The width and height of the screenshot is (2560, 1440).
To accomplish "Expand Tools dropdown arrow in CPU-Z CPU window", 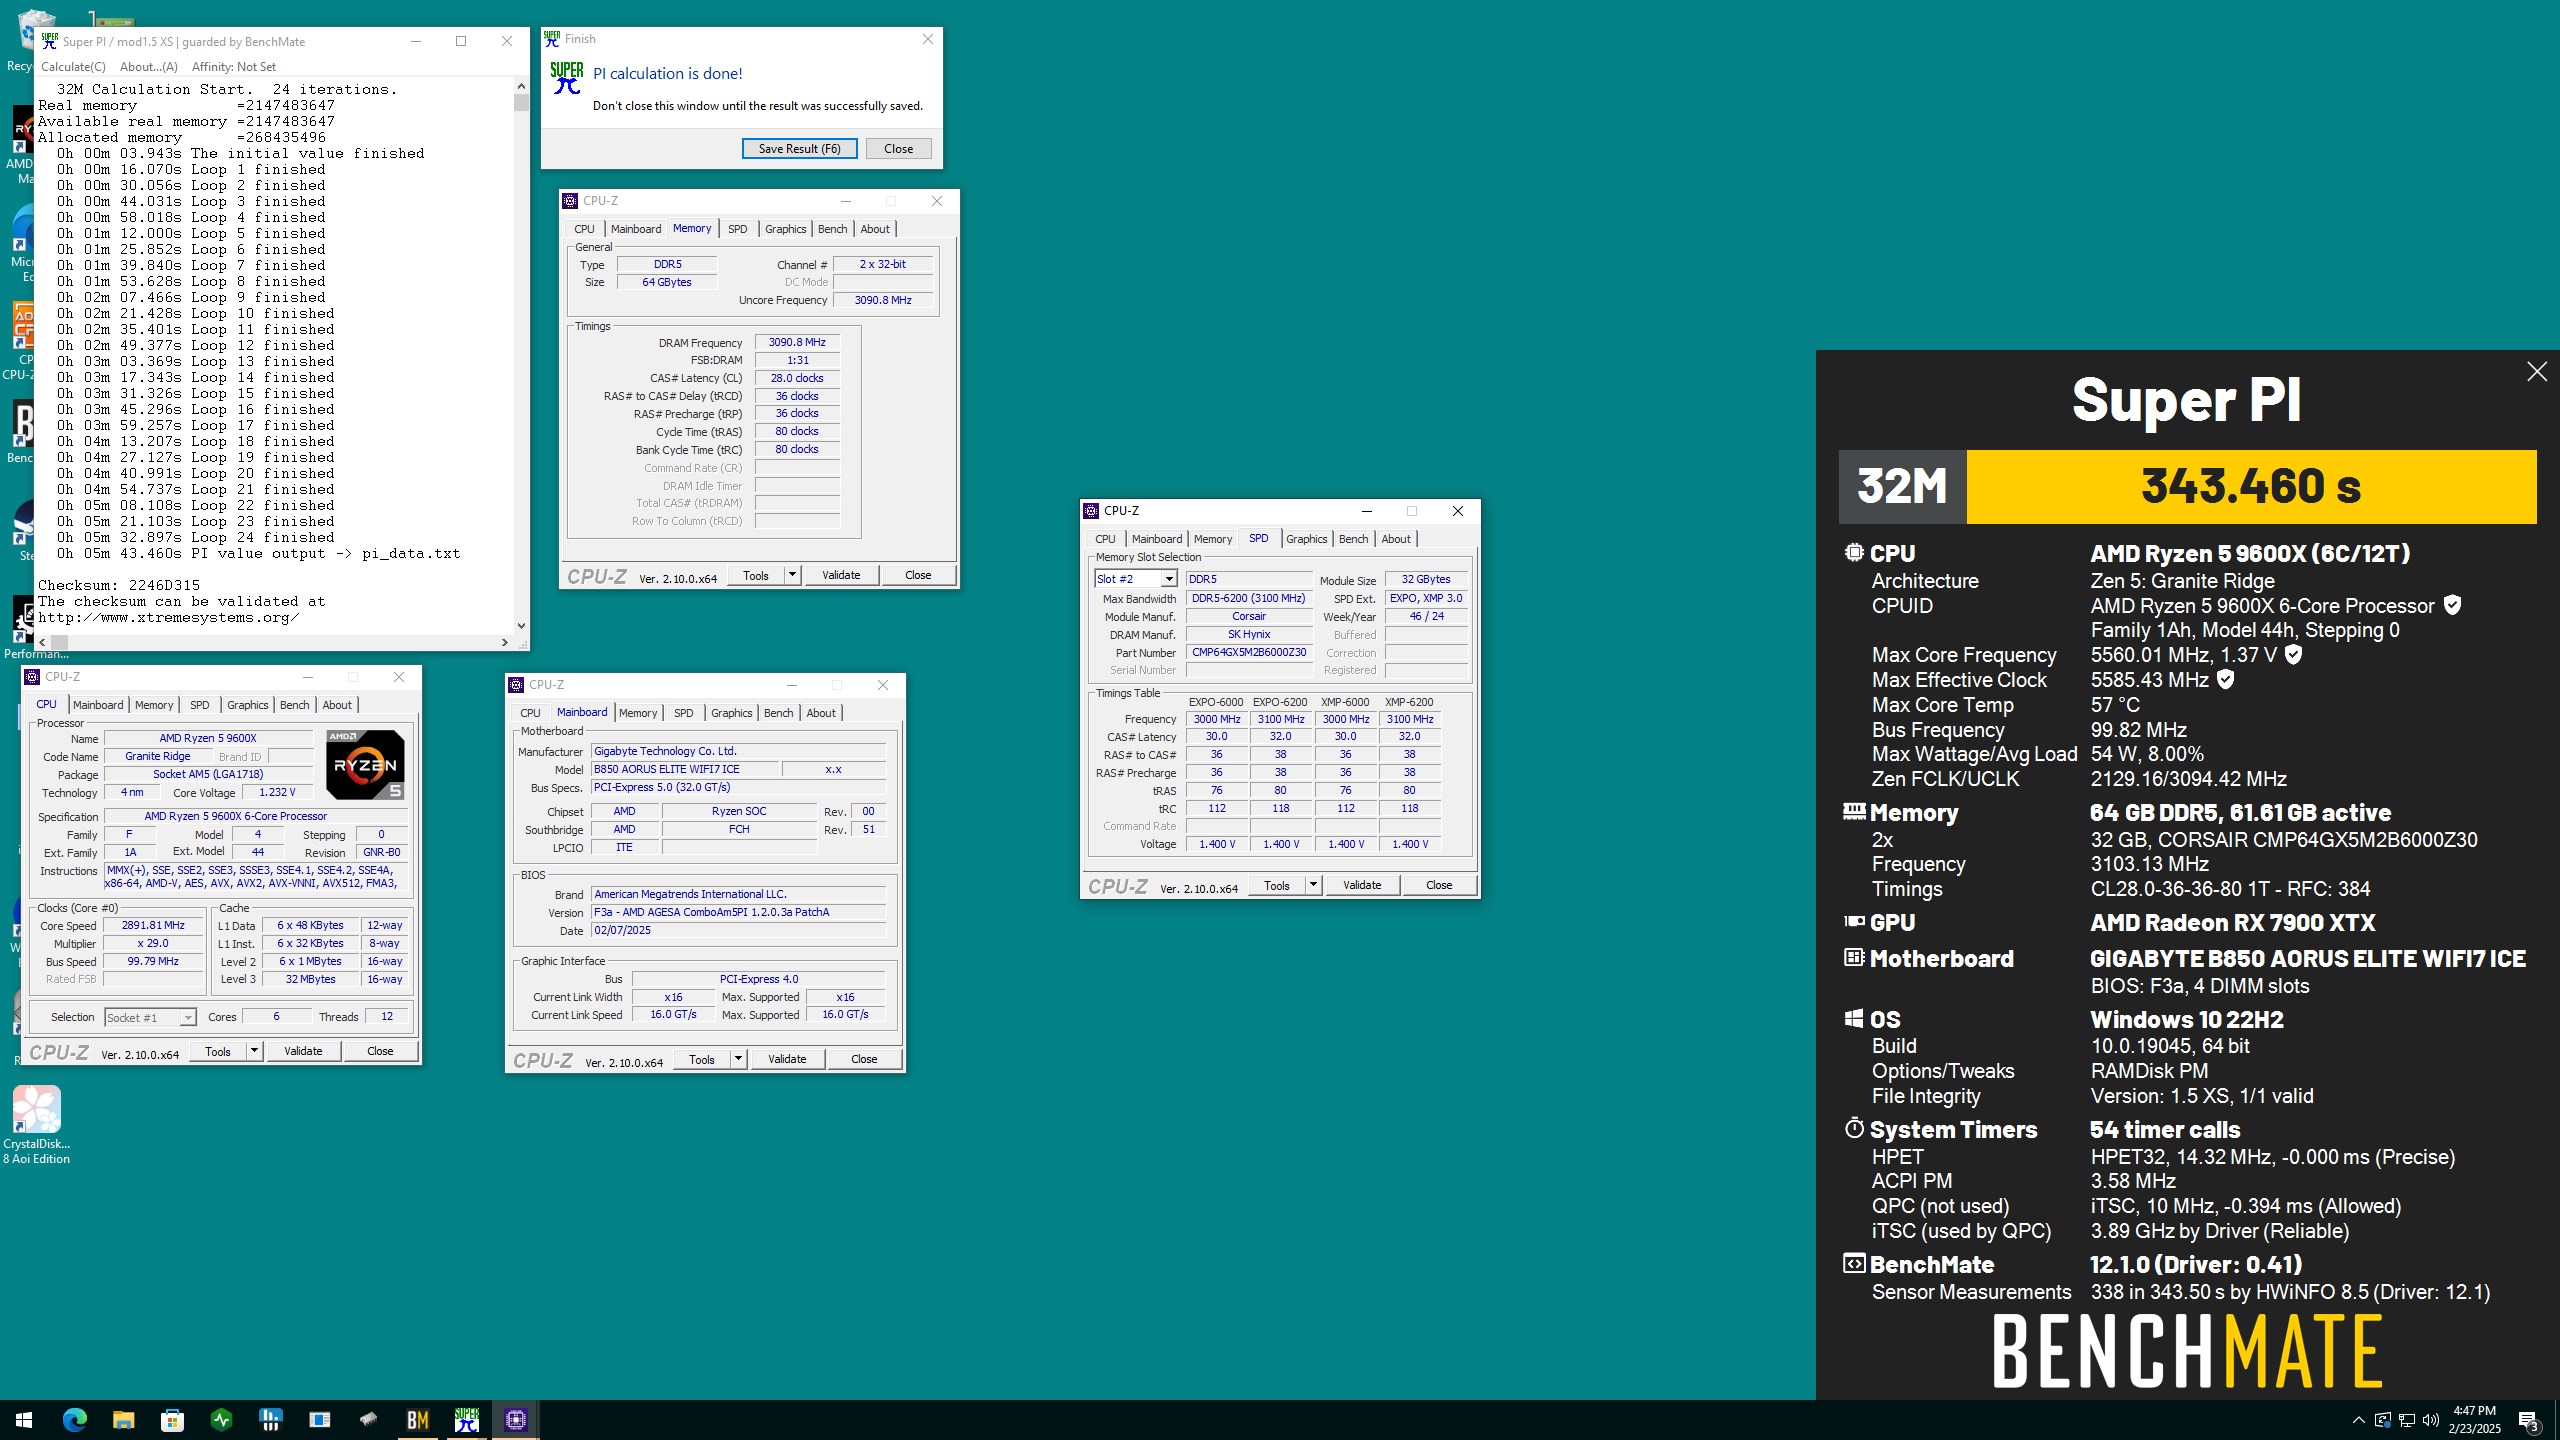I will point(254,1051).
